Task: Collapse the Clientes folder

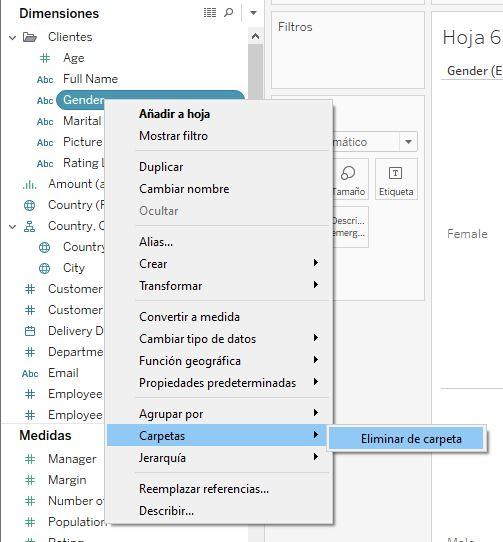Action: pyautogui.click(x=12, y=37)
